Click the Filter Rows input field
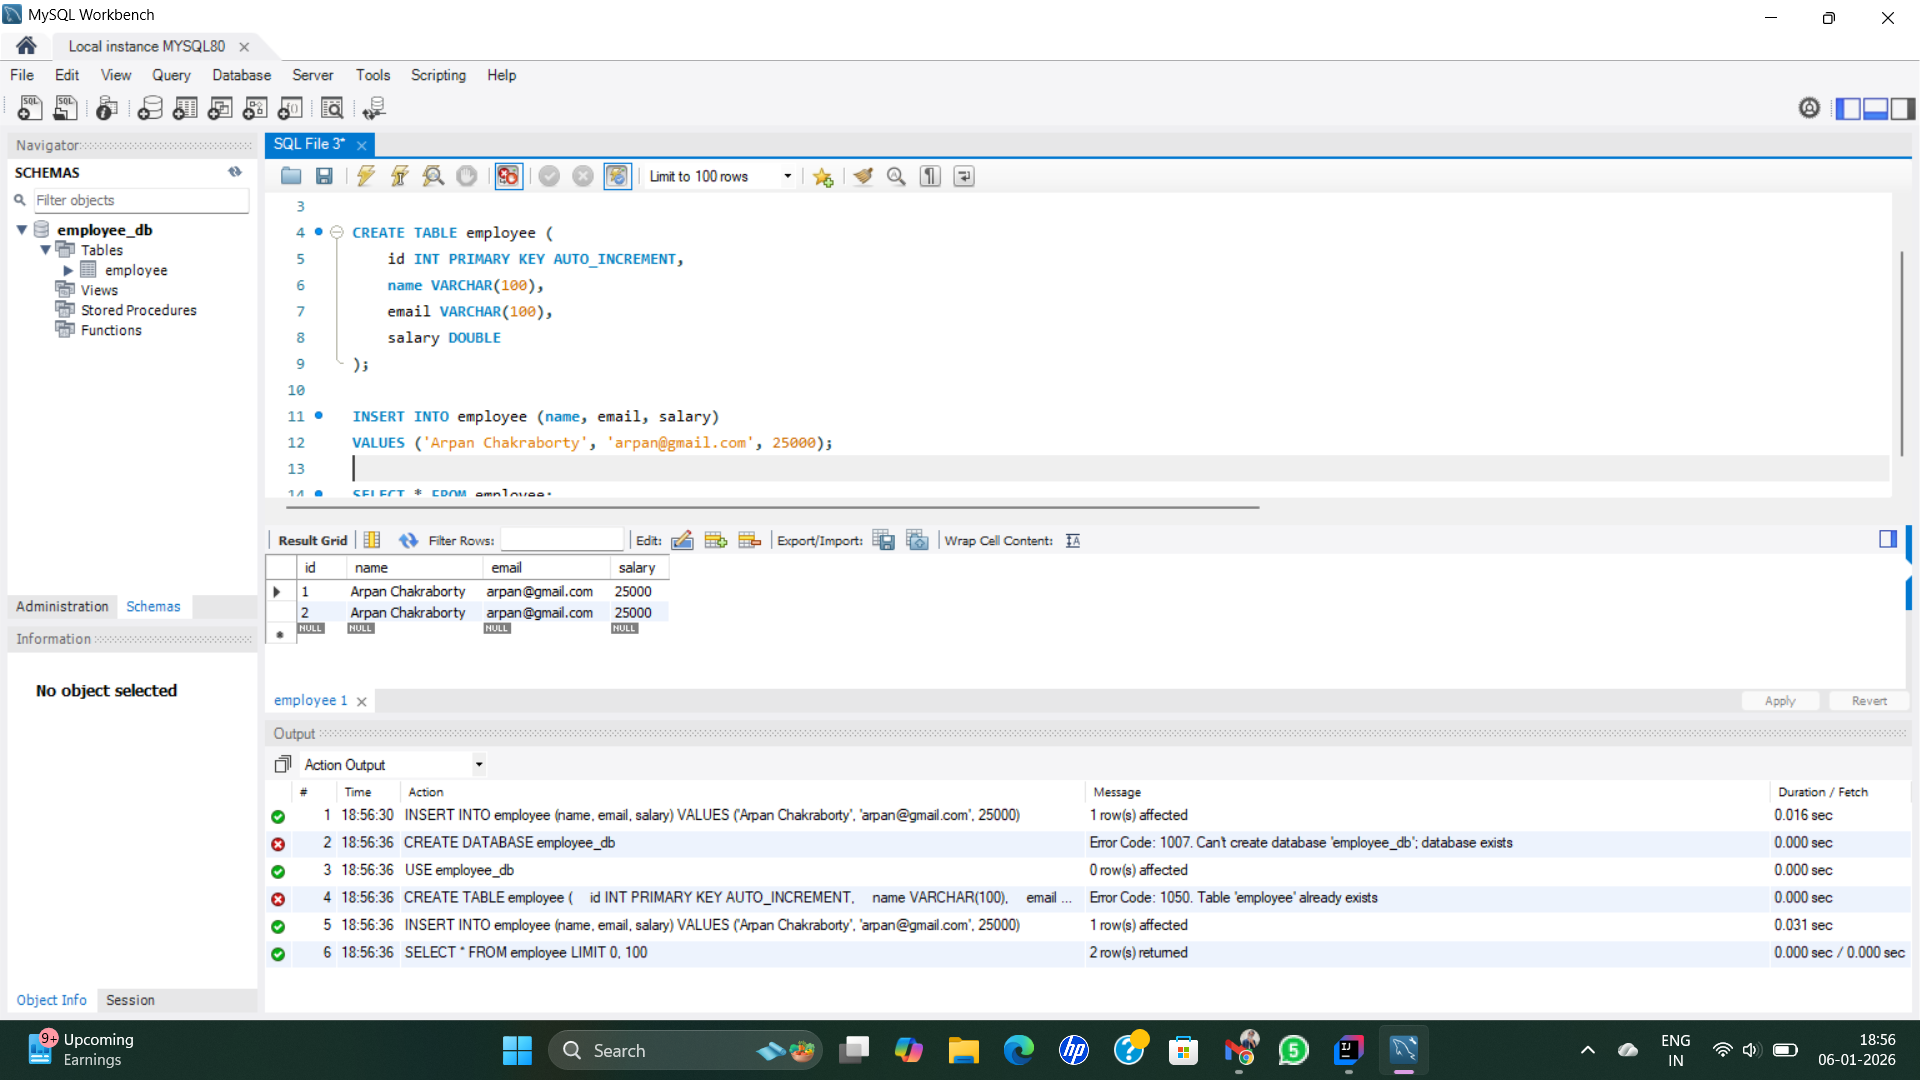1920x1080 pixels. tap(563, 540)
